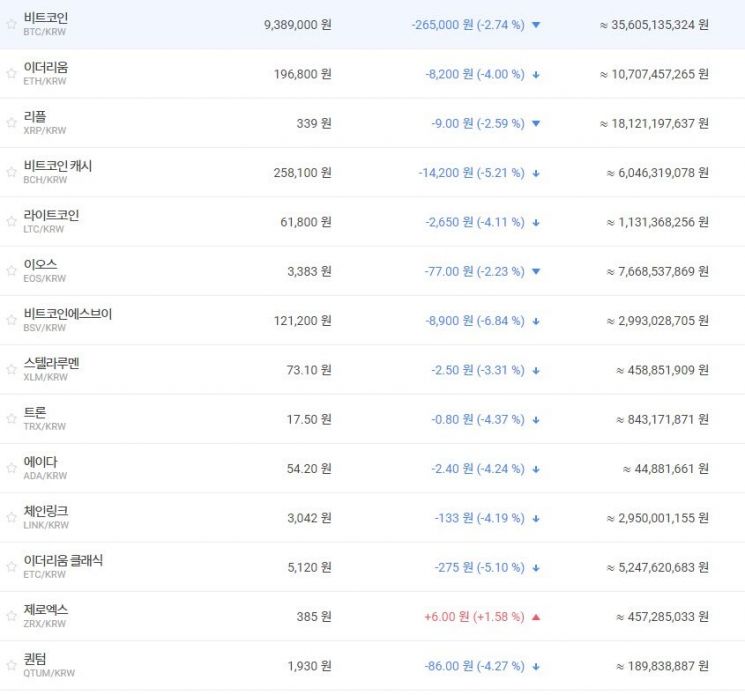This screenshot has height=695, width=745.
Task: Click volume ≈ 18,121,197,637 원
Action: click(x=654, y=124)
